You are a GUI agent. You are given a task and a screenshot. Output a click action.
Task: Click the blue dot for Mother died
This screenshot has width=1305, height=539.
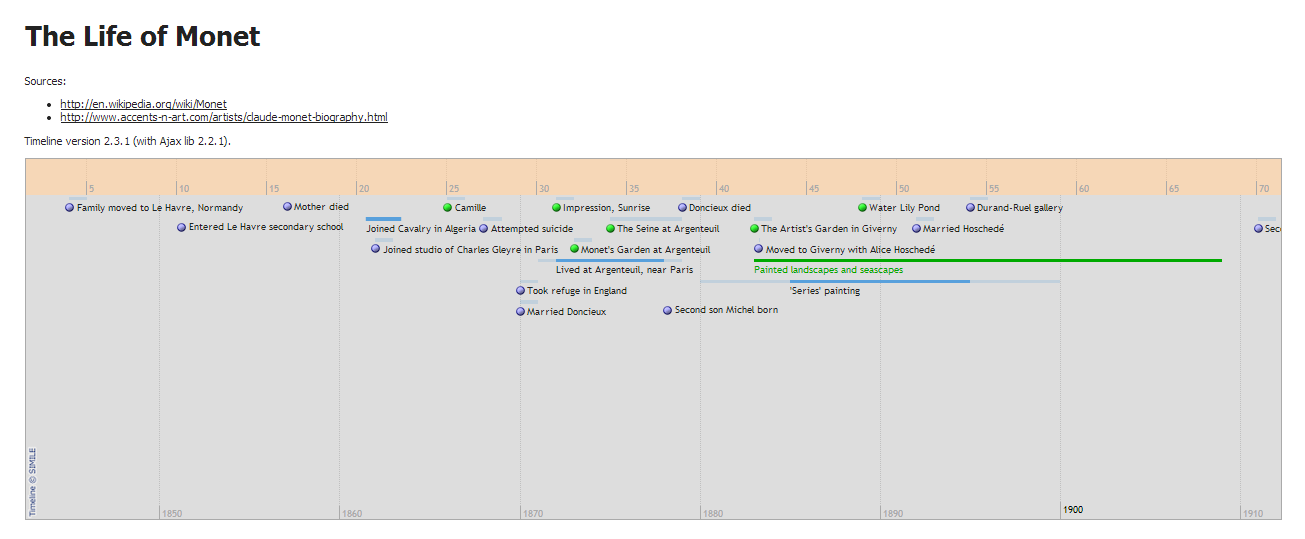click(x=287, y=207)
